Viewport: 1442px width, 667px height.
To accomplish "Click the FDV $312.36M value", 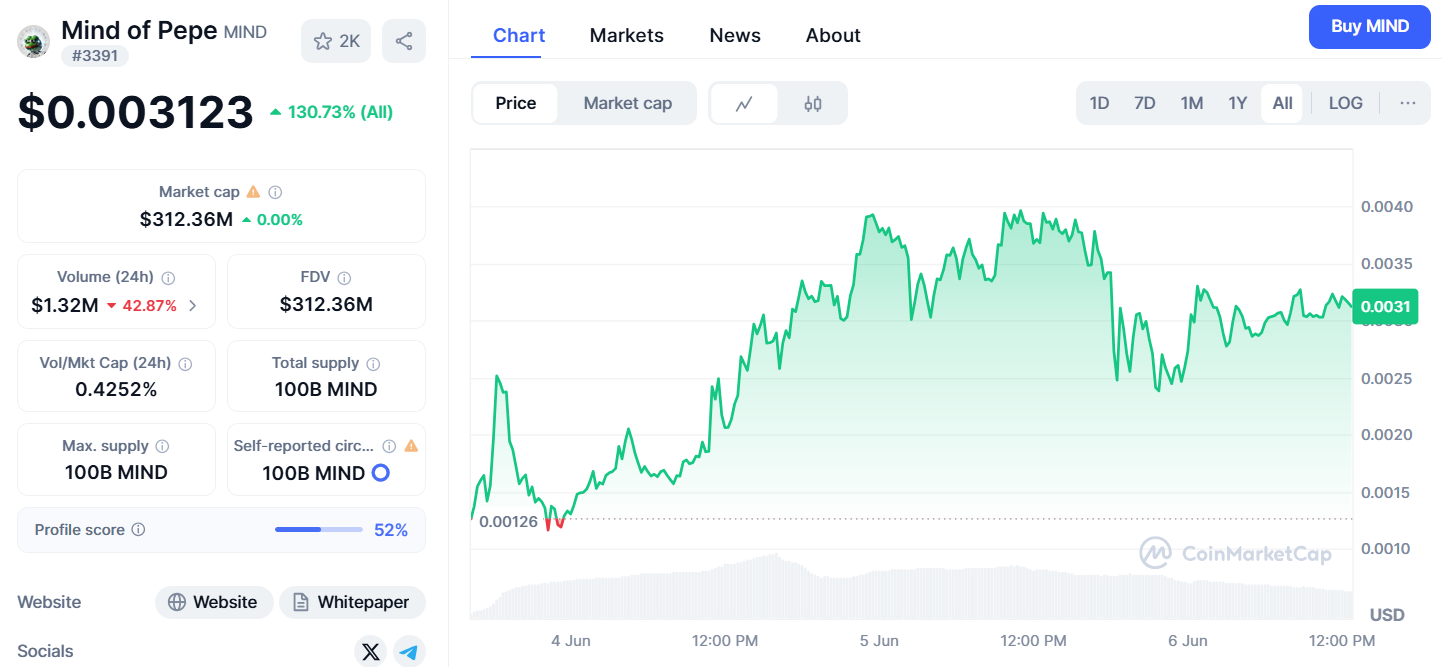I will pyautogui.click(x=326, y=304).
